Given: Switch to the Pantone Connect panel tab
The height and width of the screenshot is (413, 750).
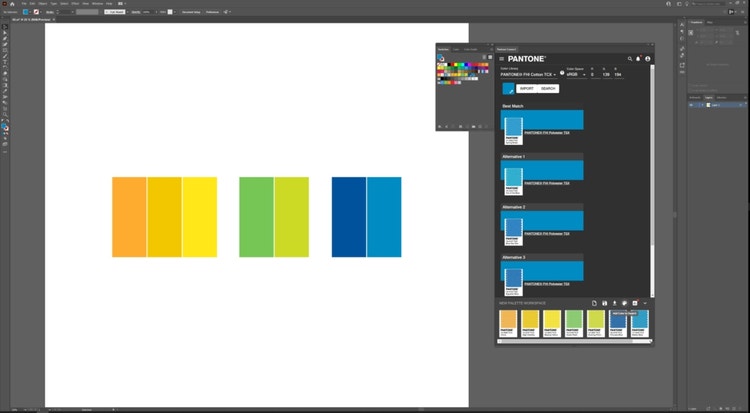Looking at the screenshot, I should point(506,49).
